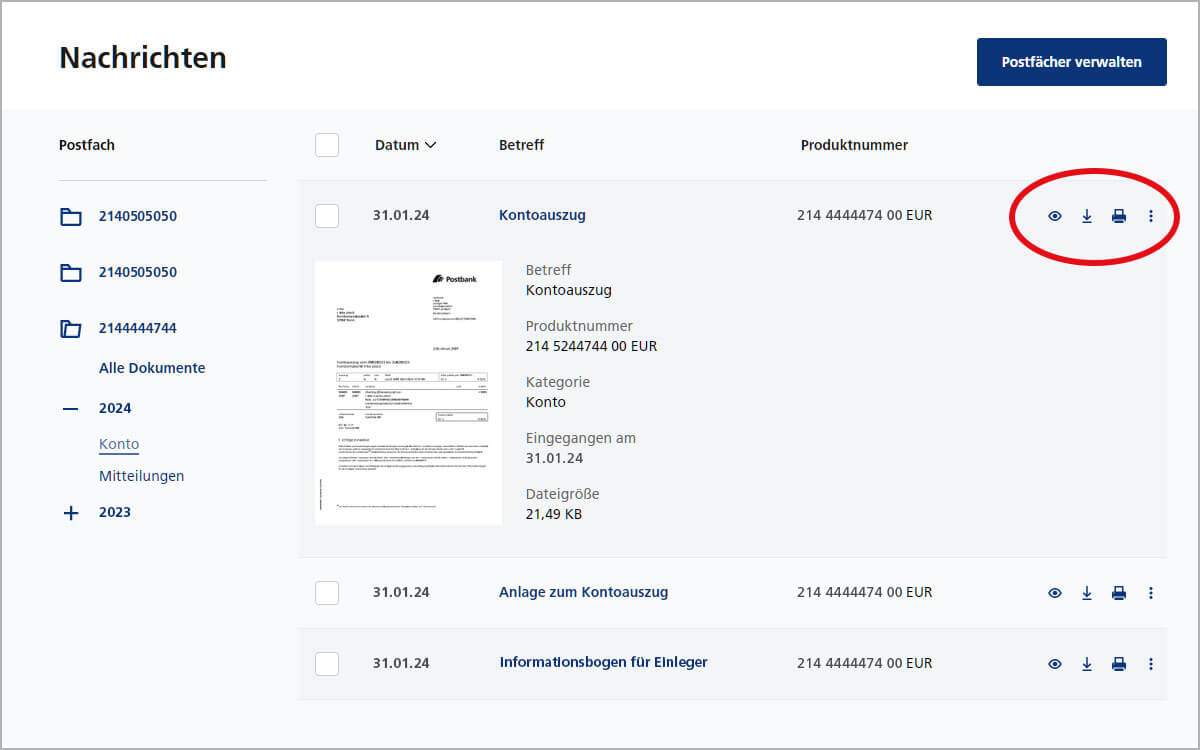Open more options for Anlage zum Kontoauszug
The width and height of the screenshot is (1200, 750).
[x=1151, y=593]
